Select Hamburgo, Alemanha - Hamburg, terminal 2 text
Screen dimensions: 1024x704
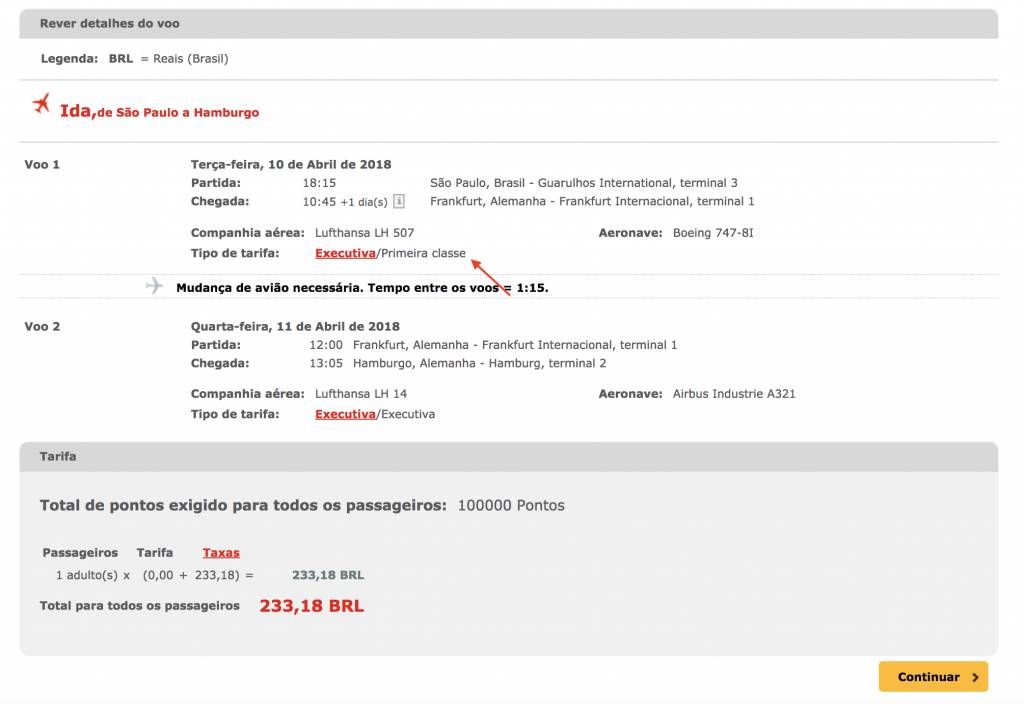(479, 363)
